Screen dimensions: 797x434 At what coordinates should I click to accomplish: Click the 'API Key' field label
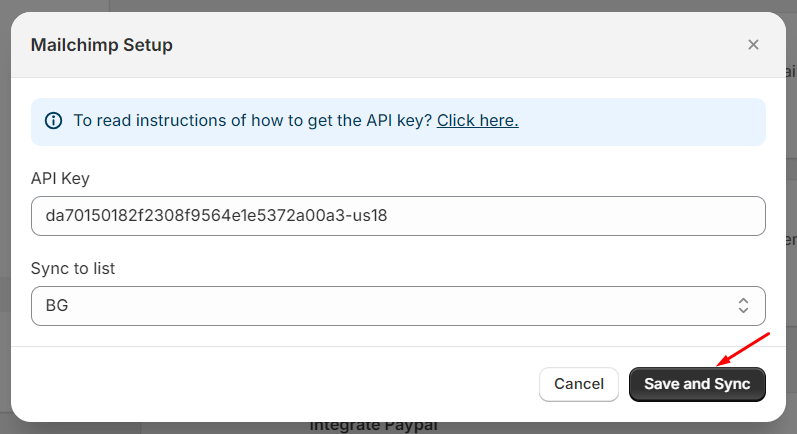coord(61,178)
